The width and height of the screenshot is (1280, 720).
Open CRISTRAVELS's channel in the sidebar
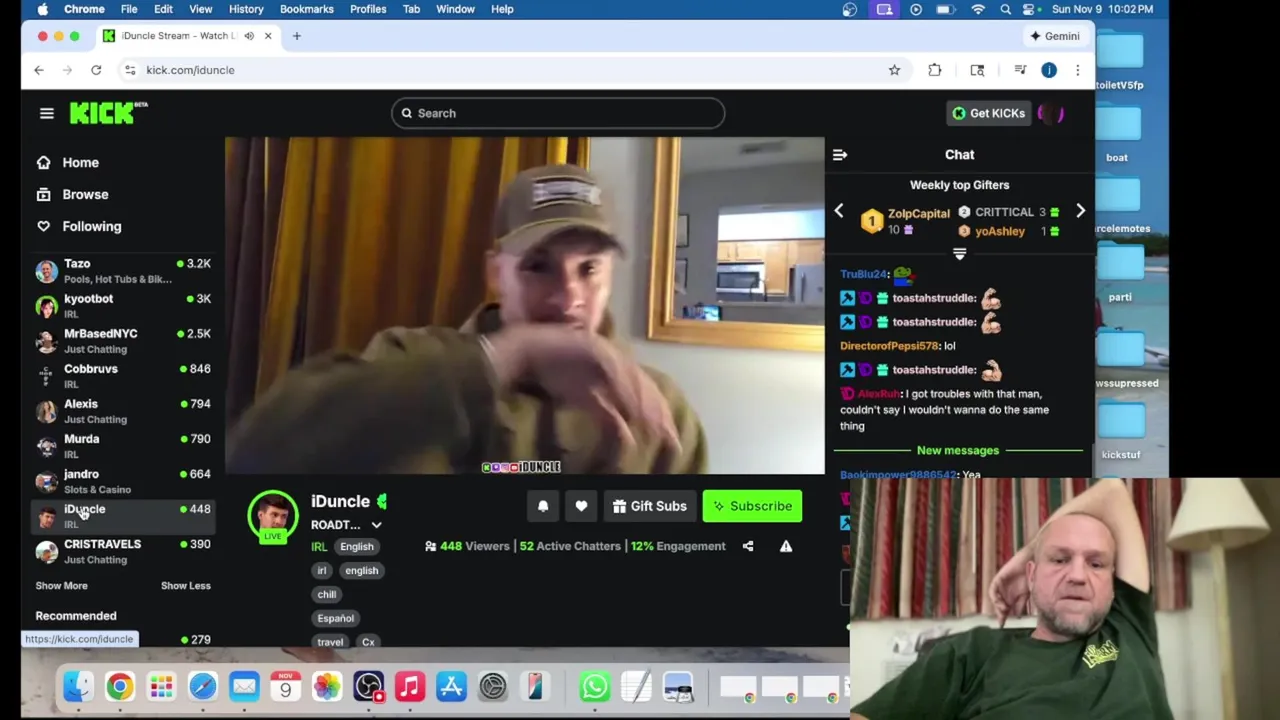tap(123, 551)
